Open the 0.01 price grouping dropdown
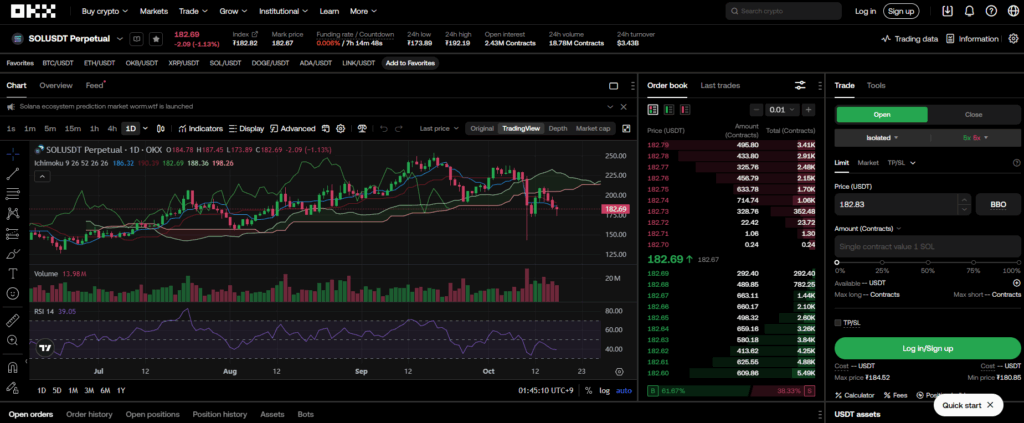The height and width of the screenshot is (423, 1024). tap(778, 109)
